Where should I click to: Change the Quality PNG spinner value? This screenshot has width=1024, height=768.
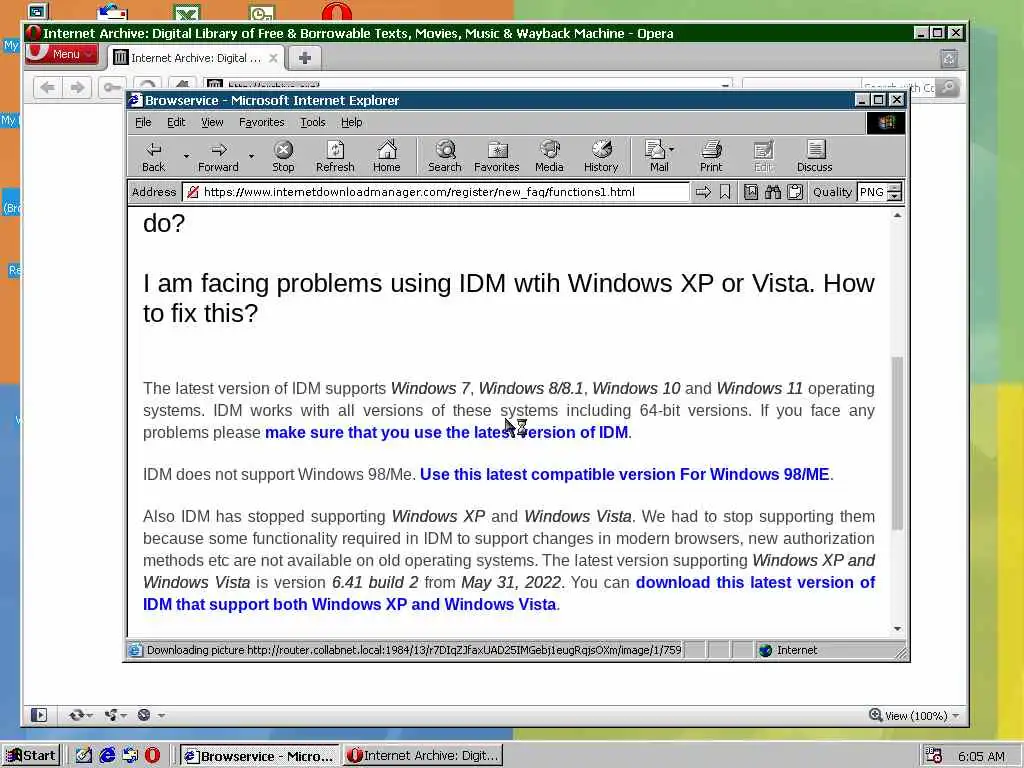pyautogui.click(x=895, y=192)
